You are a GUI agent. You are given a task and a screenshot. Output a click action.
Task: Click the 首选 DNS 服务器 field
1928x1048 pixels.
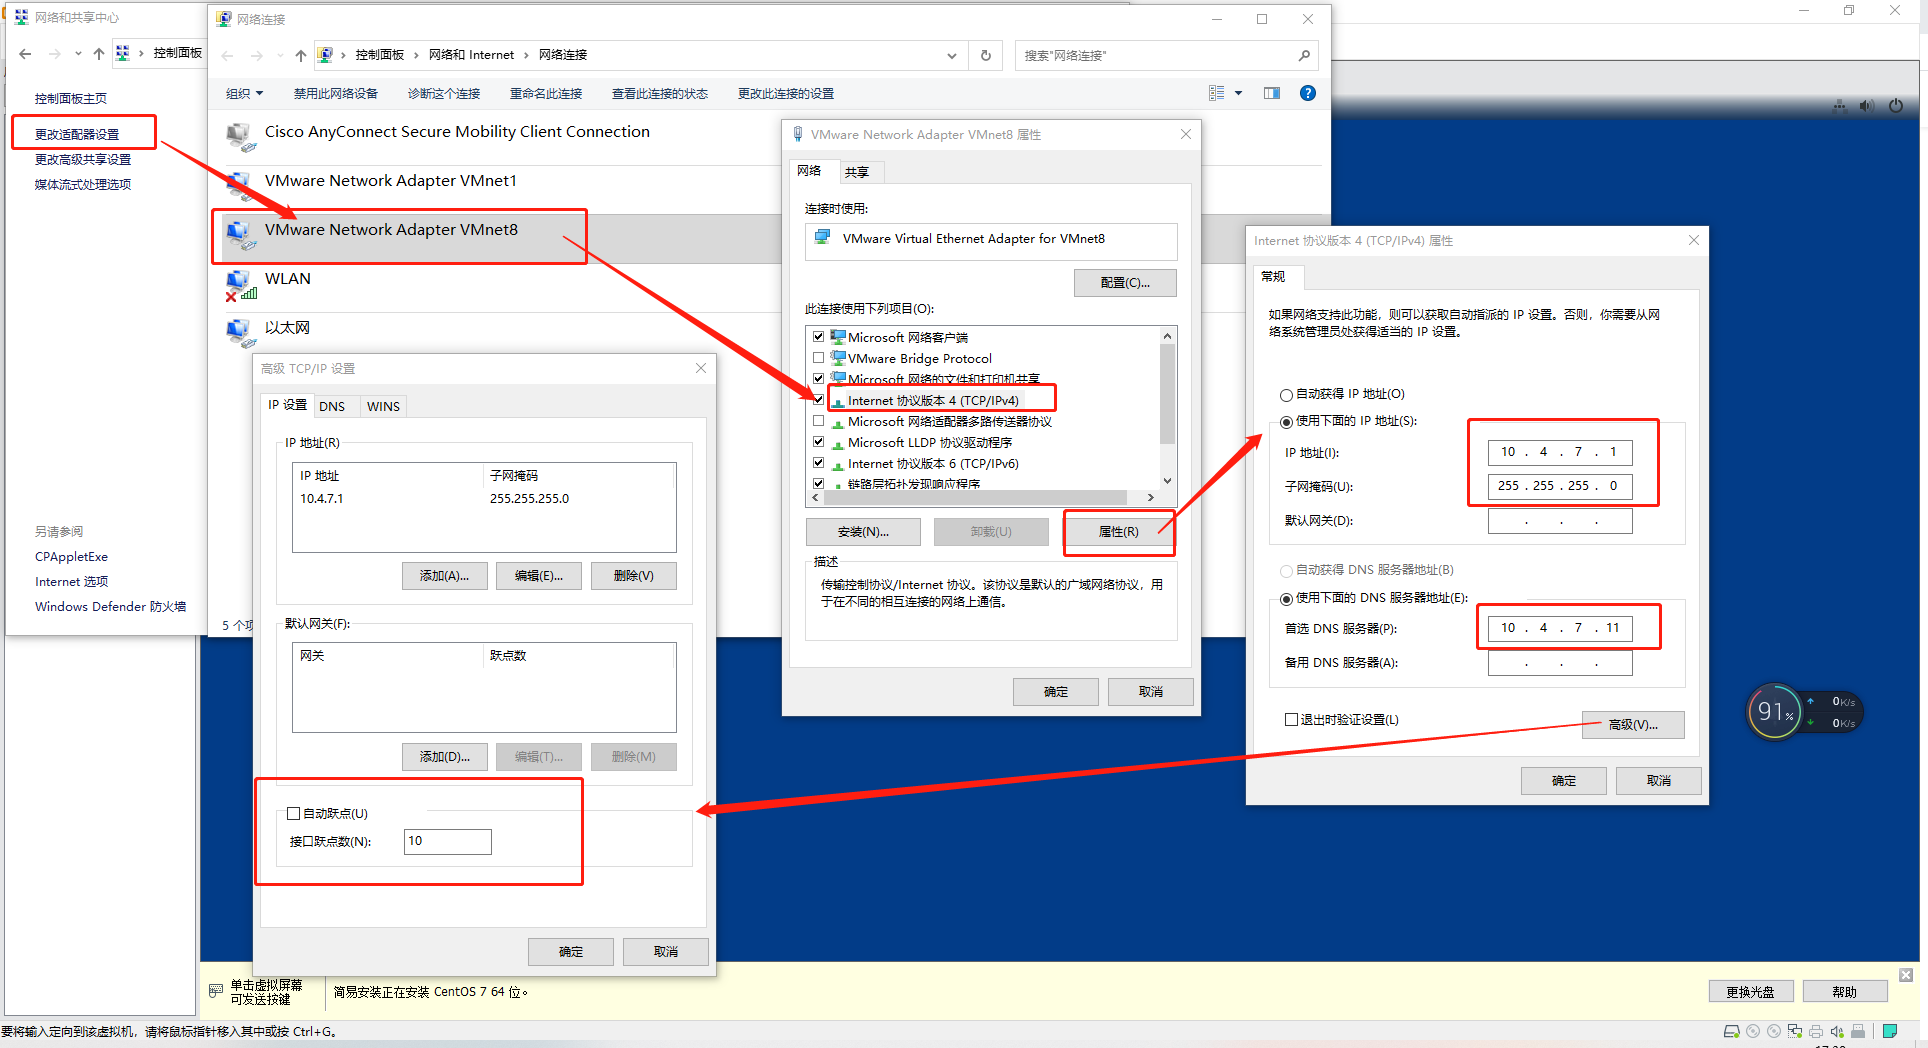(1560, 628)
